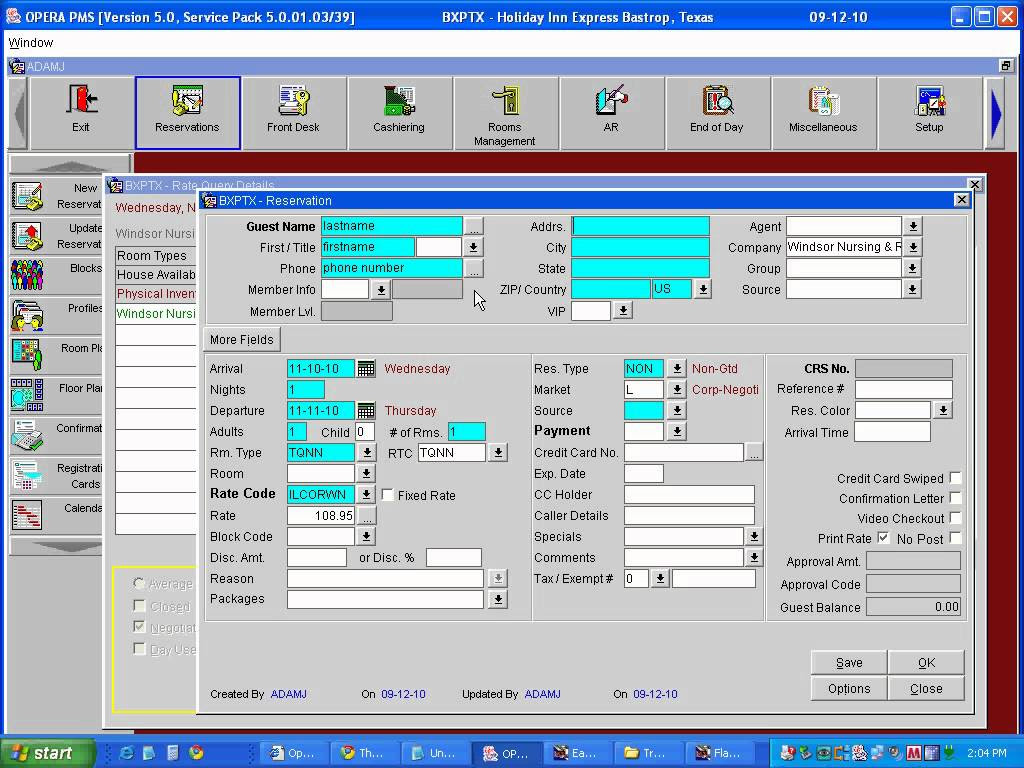Select the Average radio button
Viewport: 1024px width, 768px height.
139,583
